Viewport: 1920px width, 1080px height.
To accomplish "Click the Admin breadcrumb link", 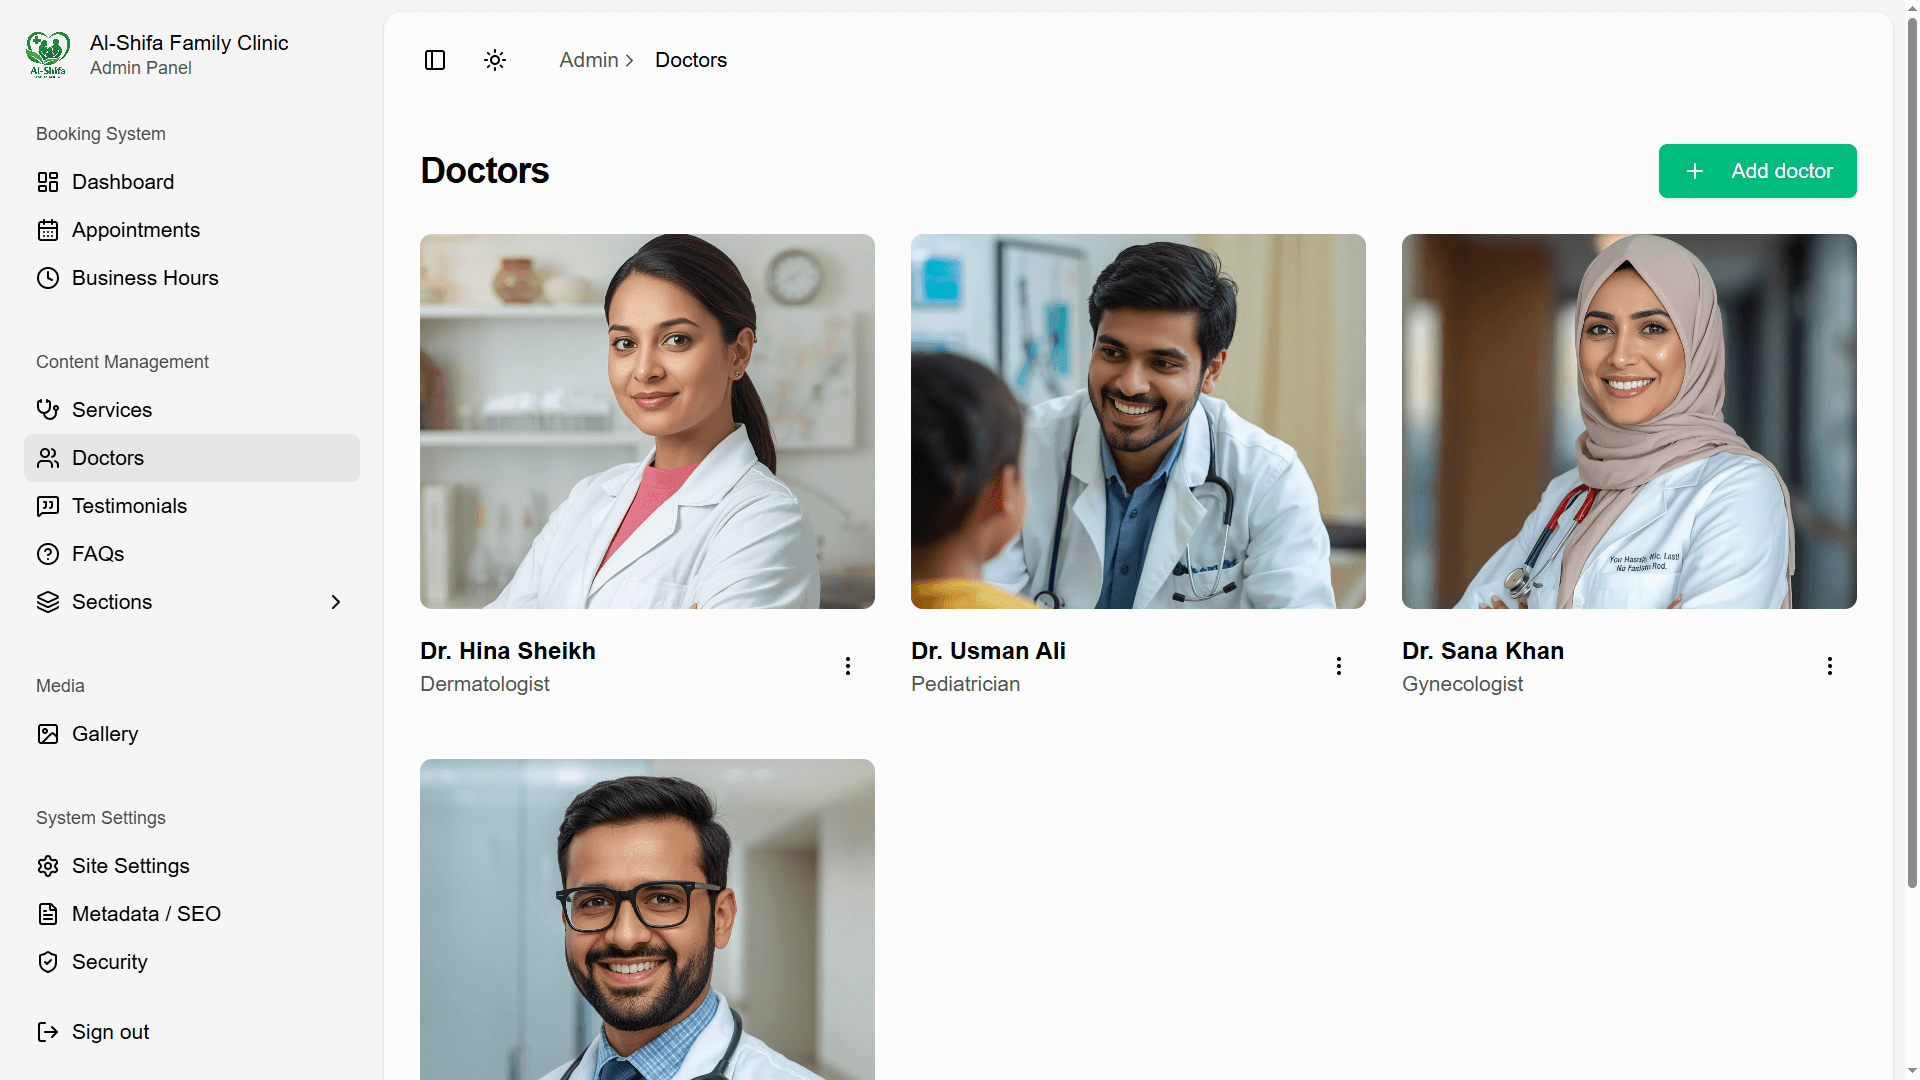I will coord(589,60).
